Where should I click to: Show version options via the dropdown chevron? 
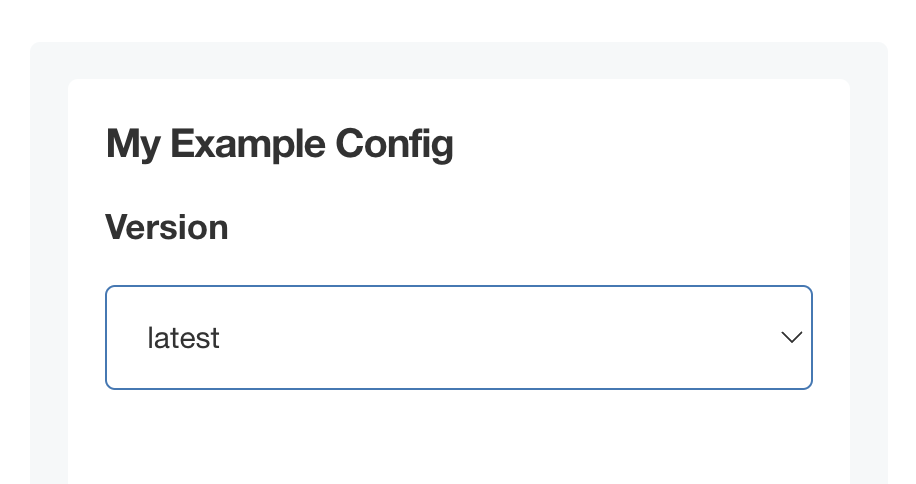point(791,338)
